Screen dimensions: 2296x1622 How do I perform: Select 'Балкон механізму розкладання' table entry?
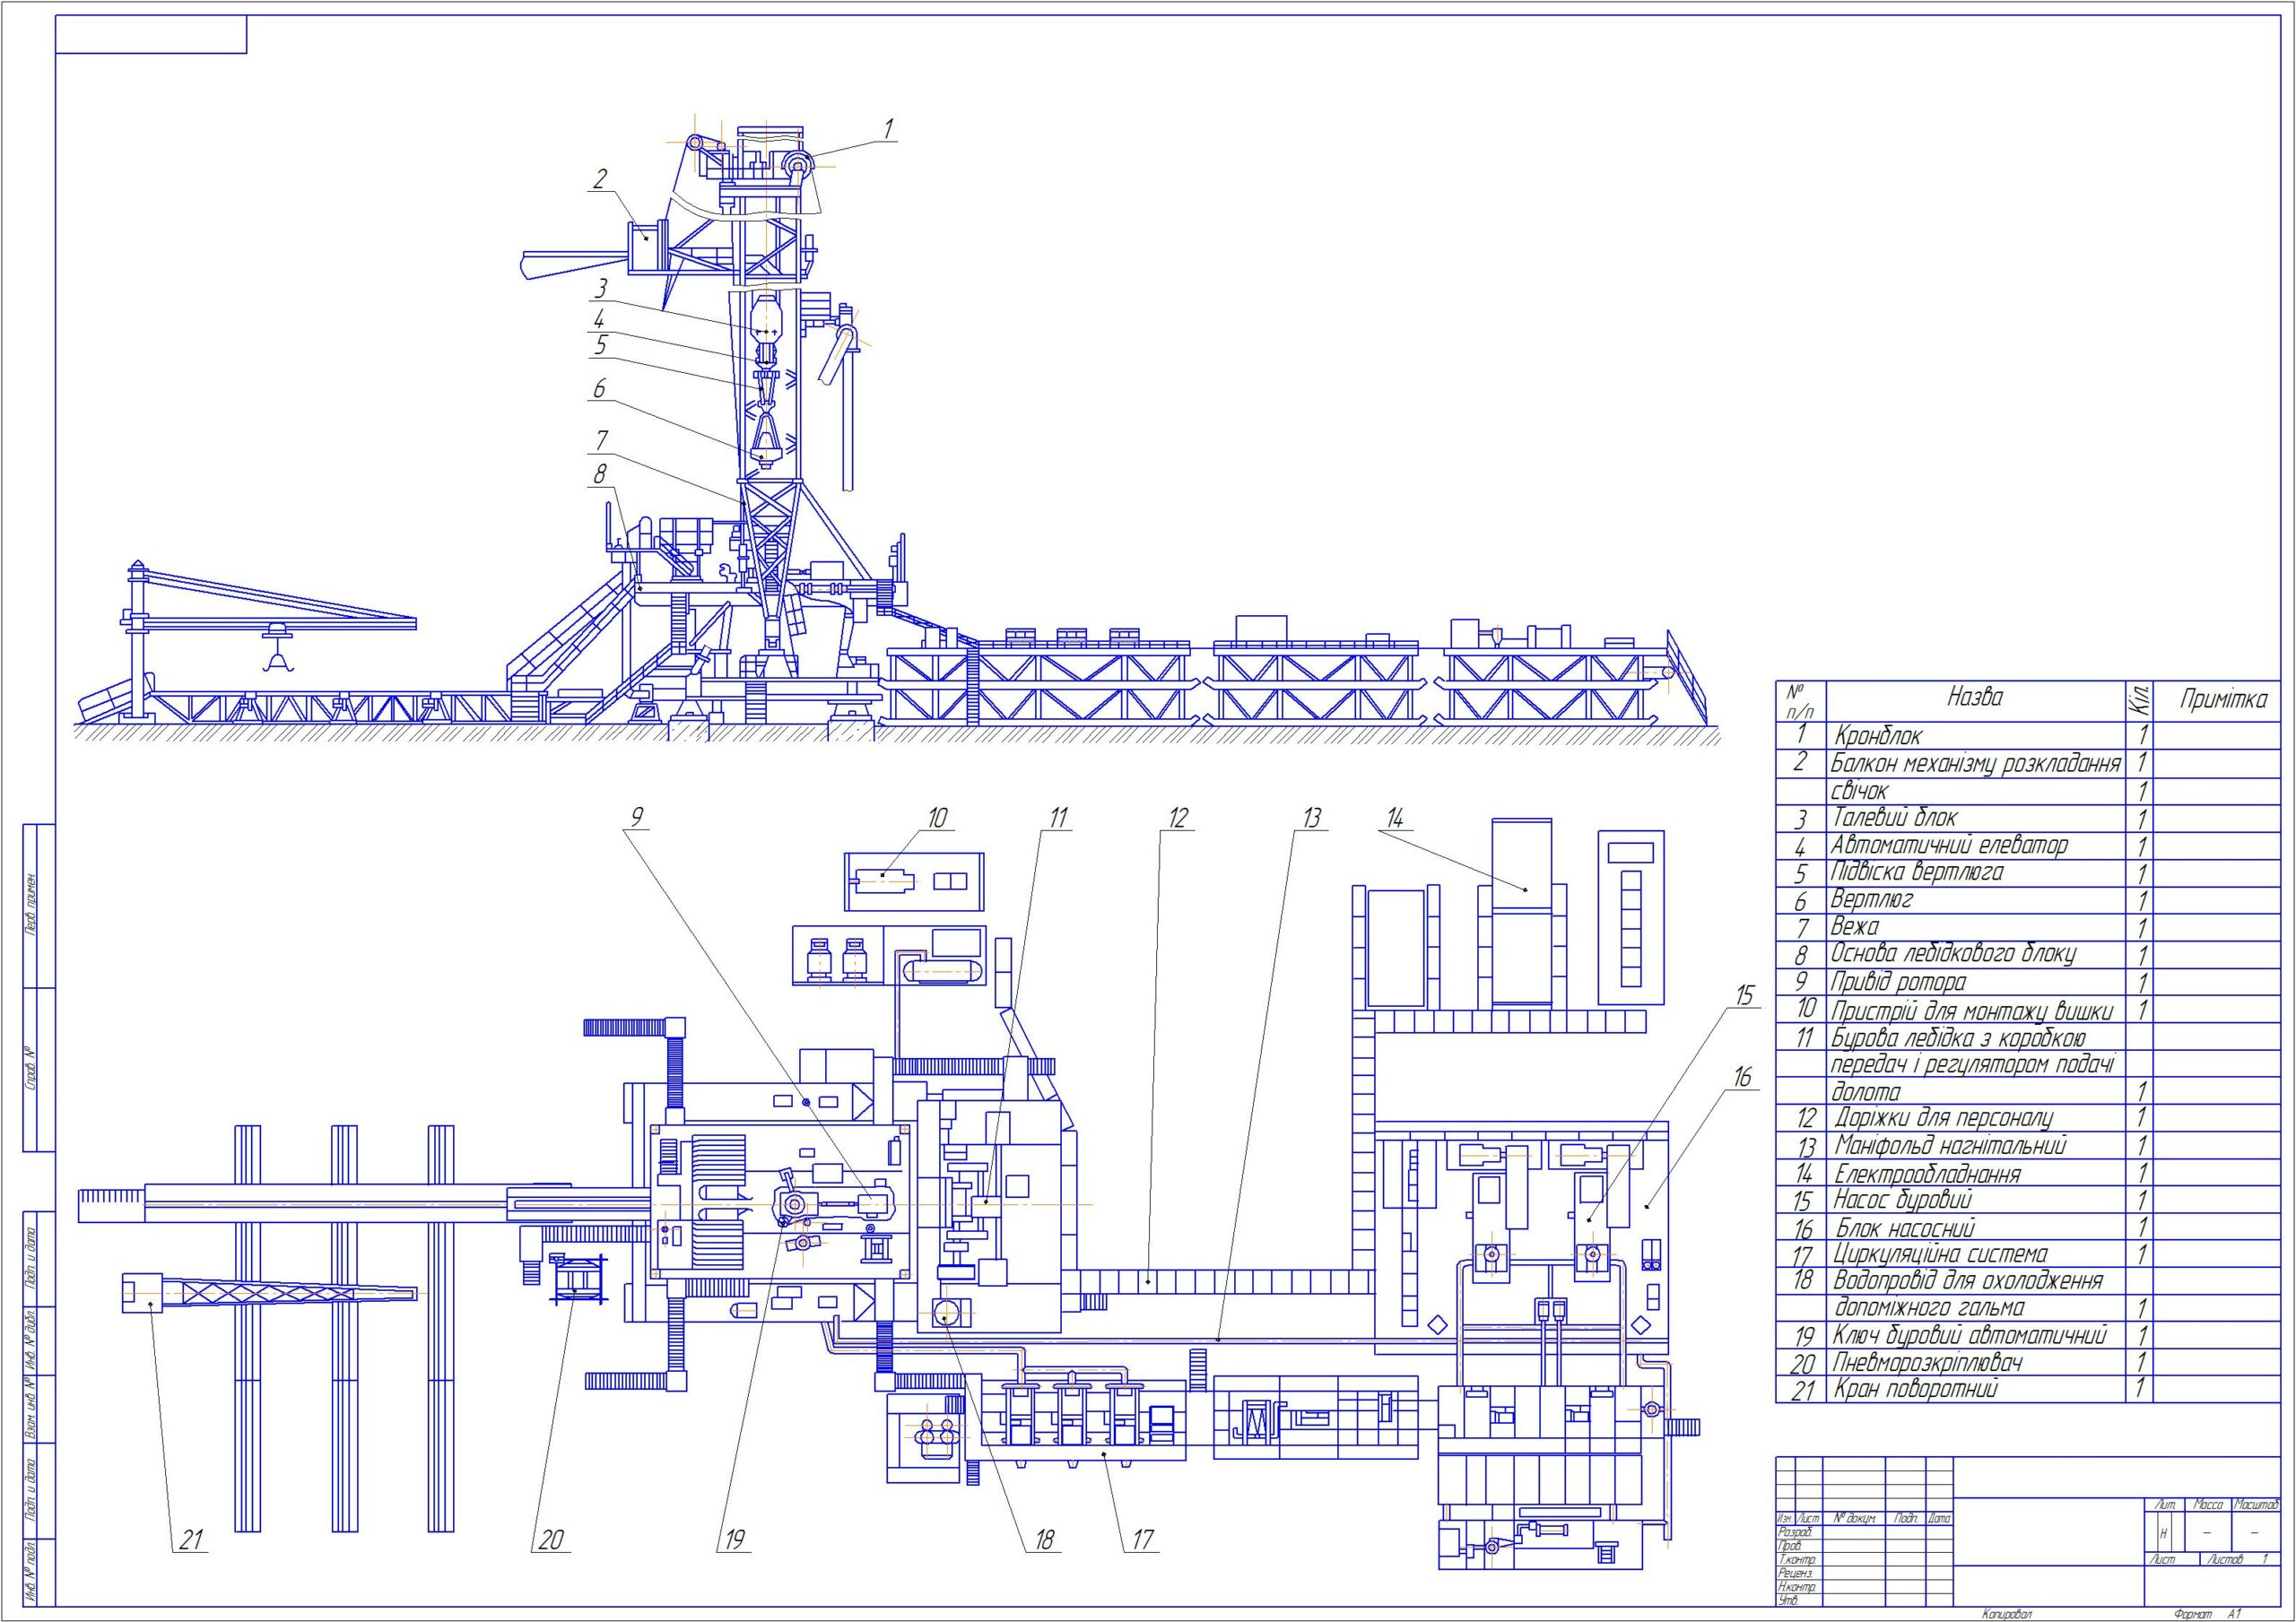coord(1976,765)
